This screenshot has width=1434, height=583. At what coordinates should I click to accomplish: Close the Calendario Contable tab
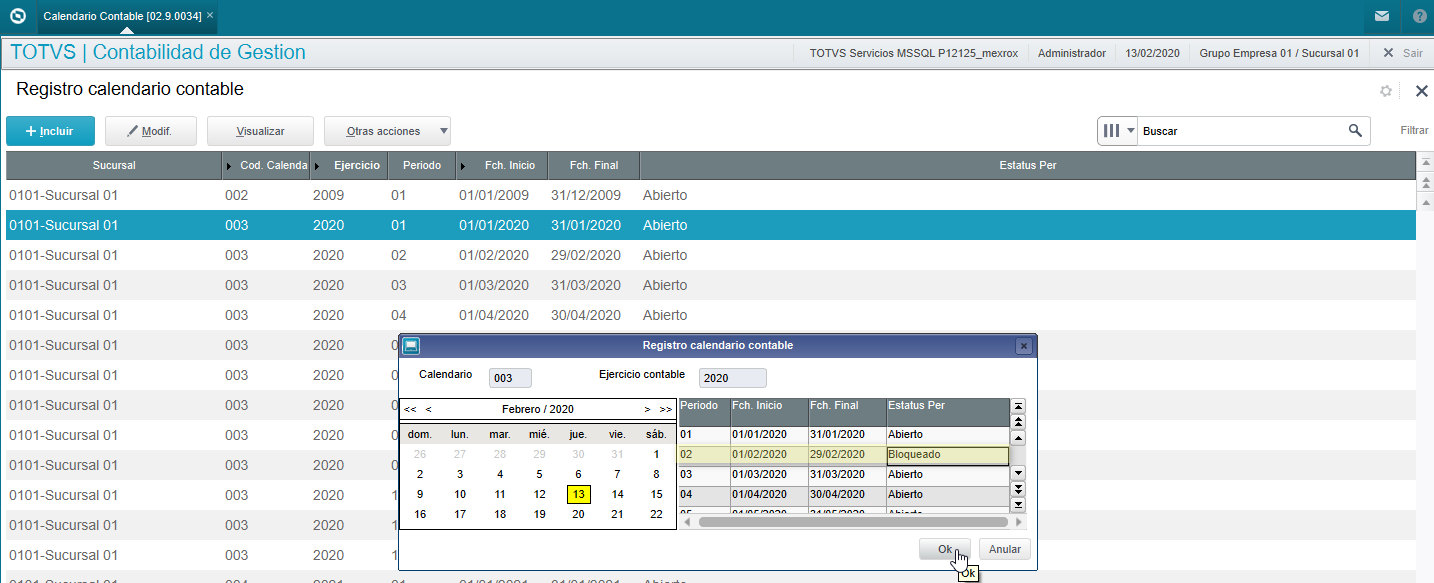click(209, 16)
